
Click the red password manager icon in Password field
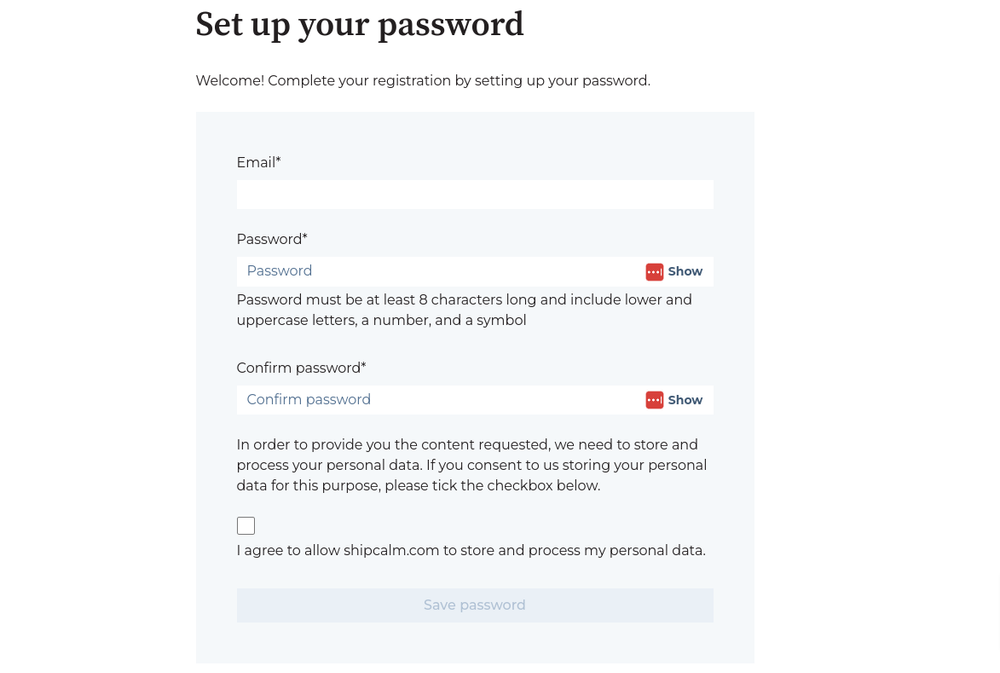pos(654,272)
